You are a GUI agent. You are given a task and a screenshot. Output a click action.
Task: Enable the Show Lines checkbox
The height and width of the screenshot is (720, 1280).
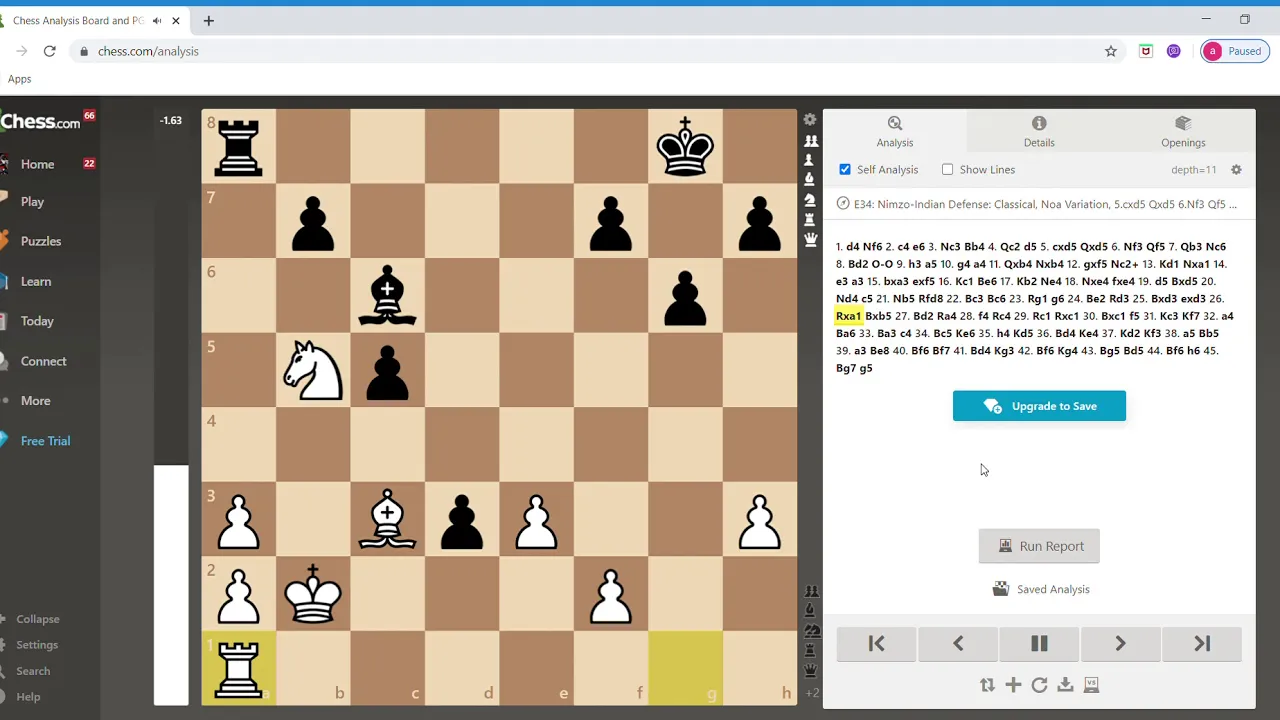947,170
